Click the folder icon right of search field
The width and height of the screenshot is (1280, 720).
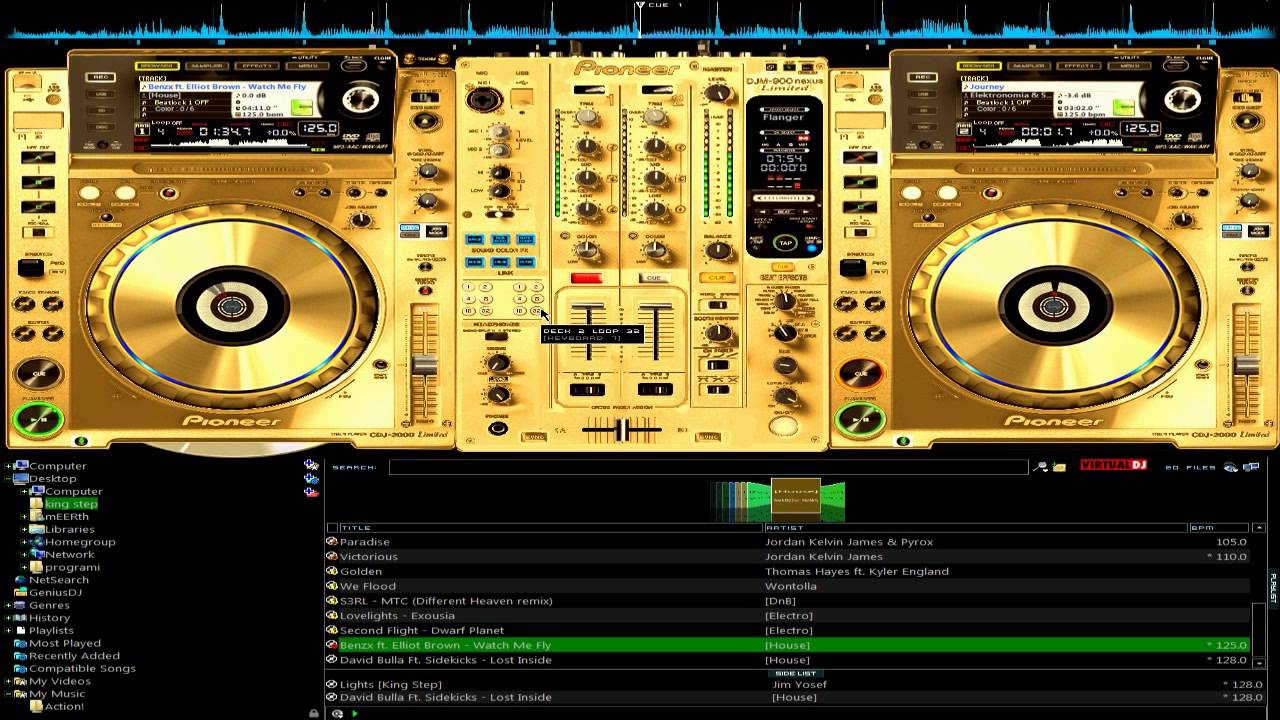pyautogui.click(x=1059, y=466)
